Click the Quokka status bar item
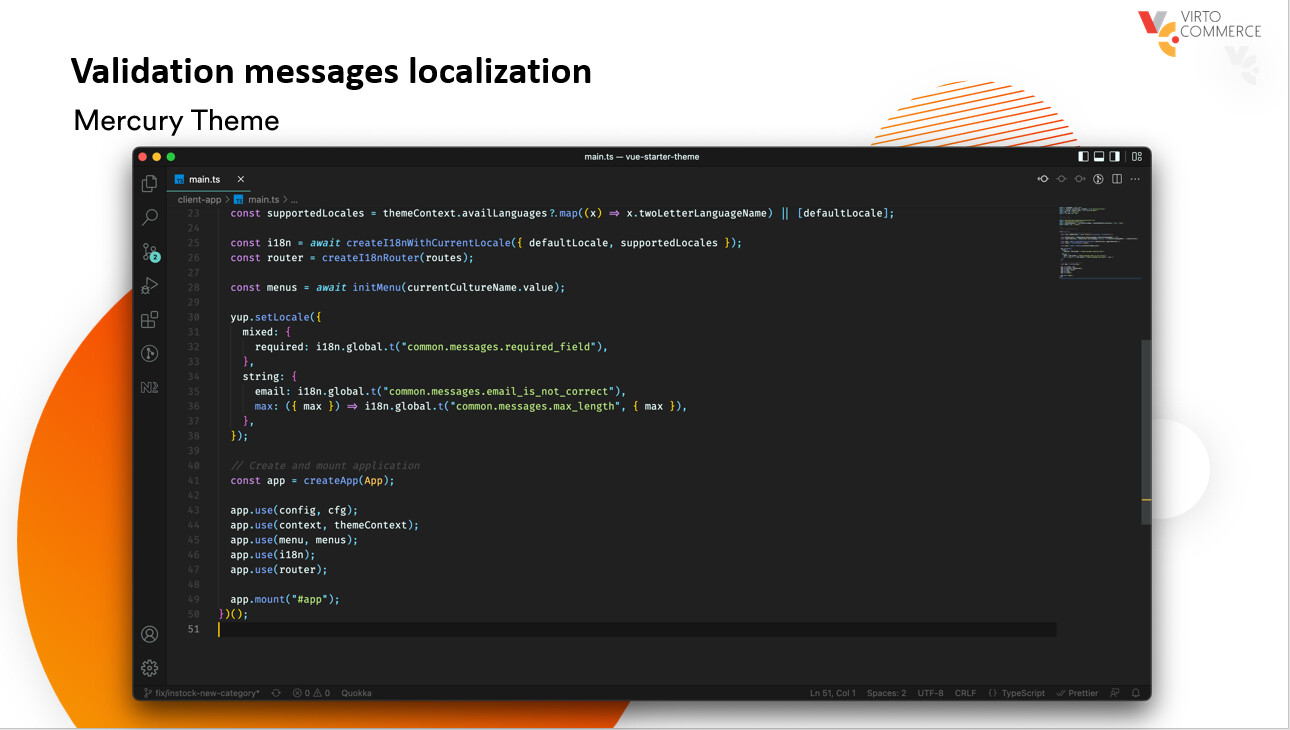 point(357,693)
